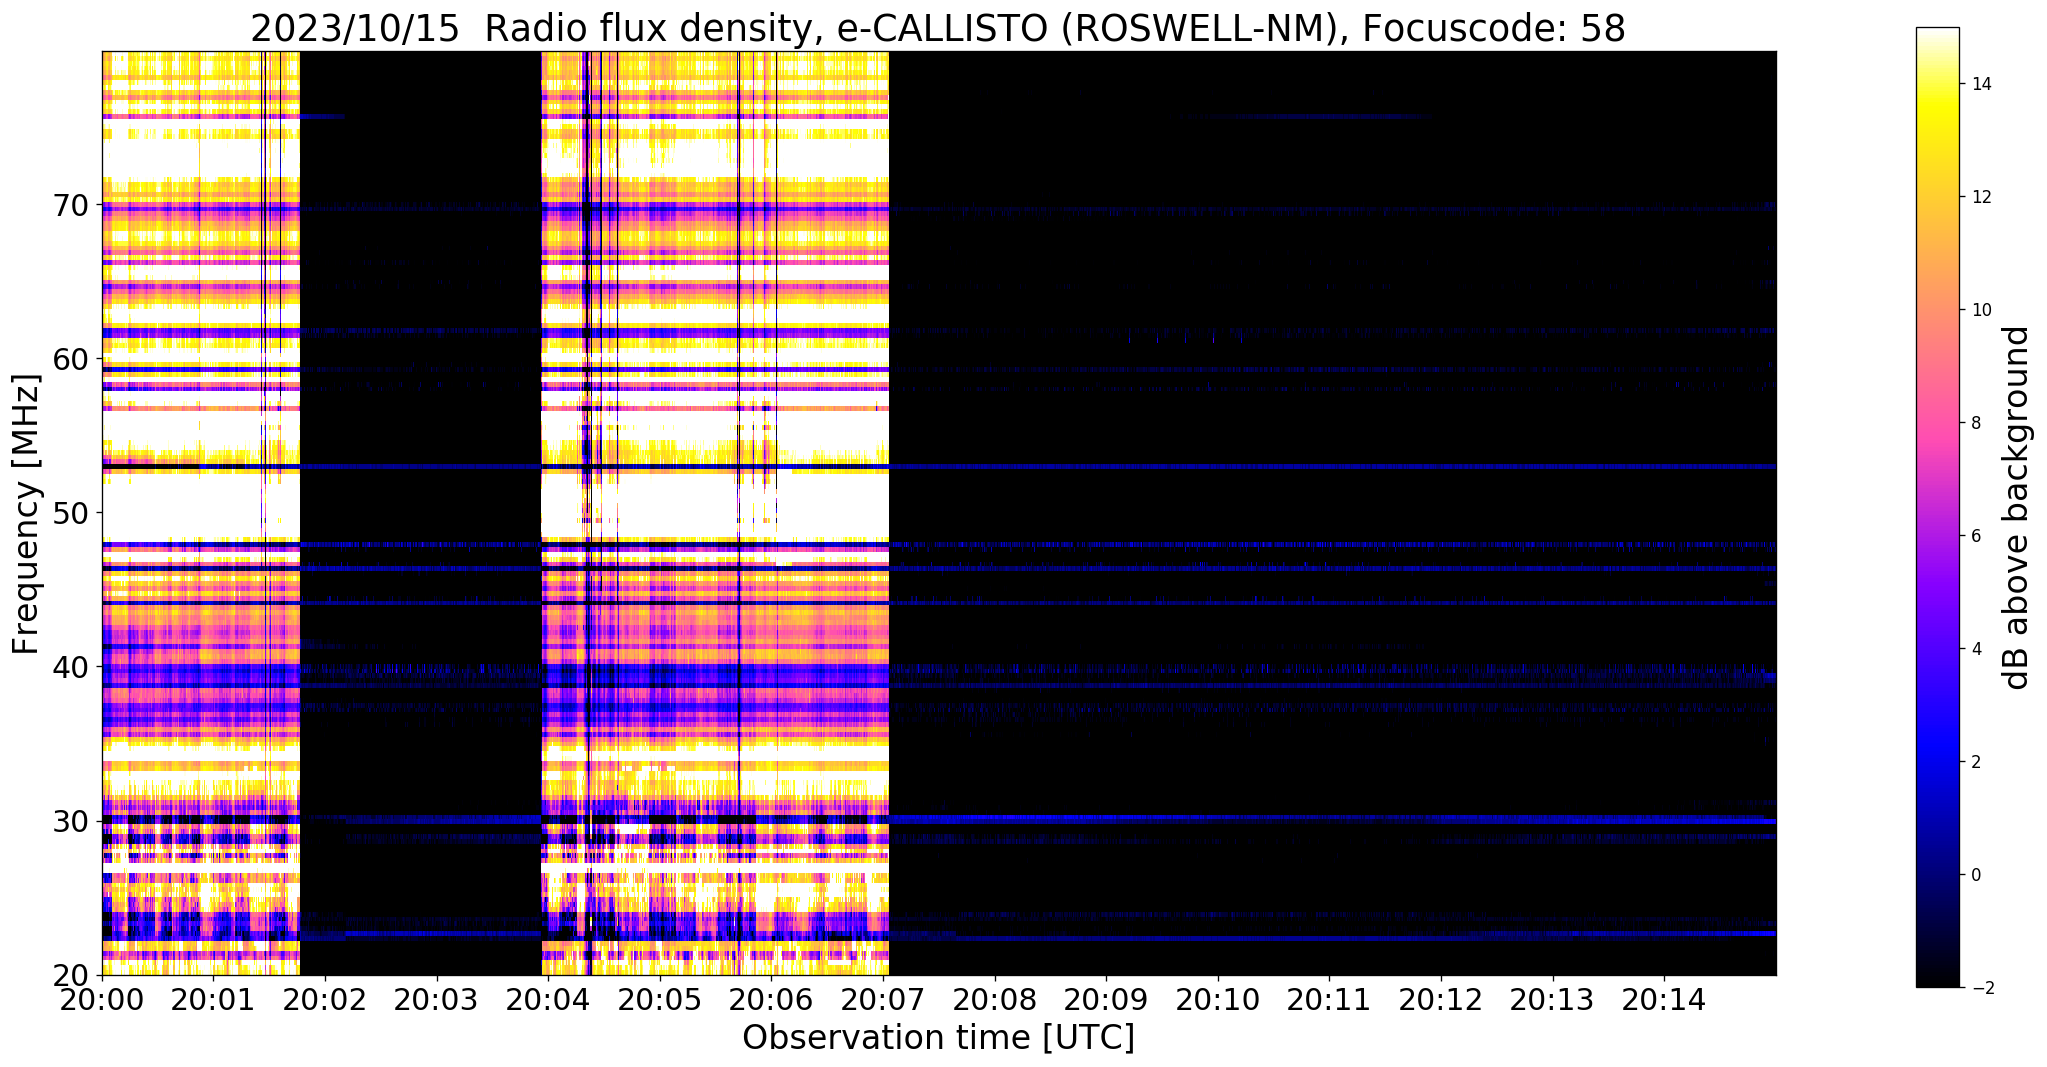Image resolution: width=2047 pixels, height=1067 pixels.
Task: Click the 70 MHz frequency tick label
Action: point(72,205)
